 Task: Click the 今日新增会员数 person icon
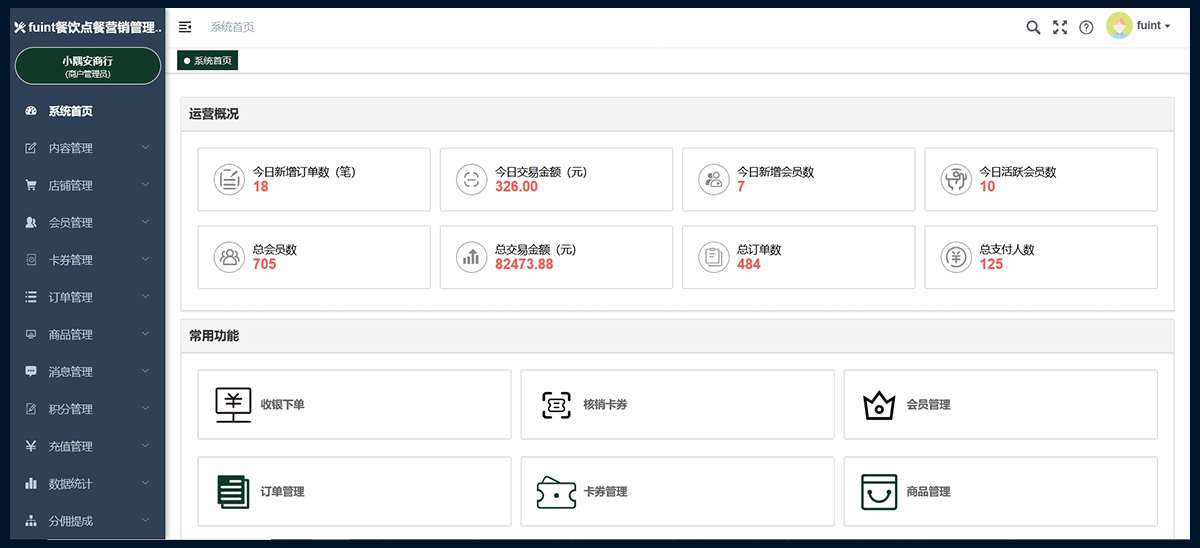713,180
